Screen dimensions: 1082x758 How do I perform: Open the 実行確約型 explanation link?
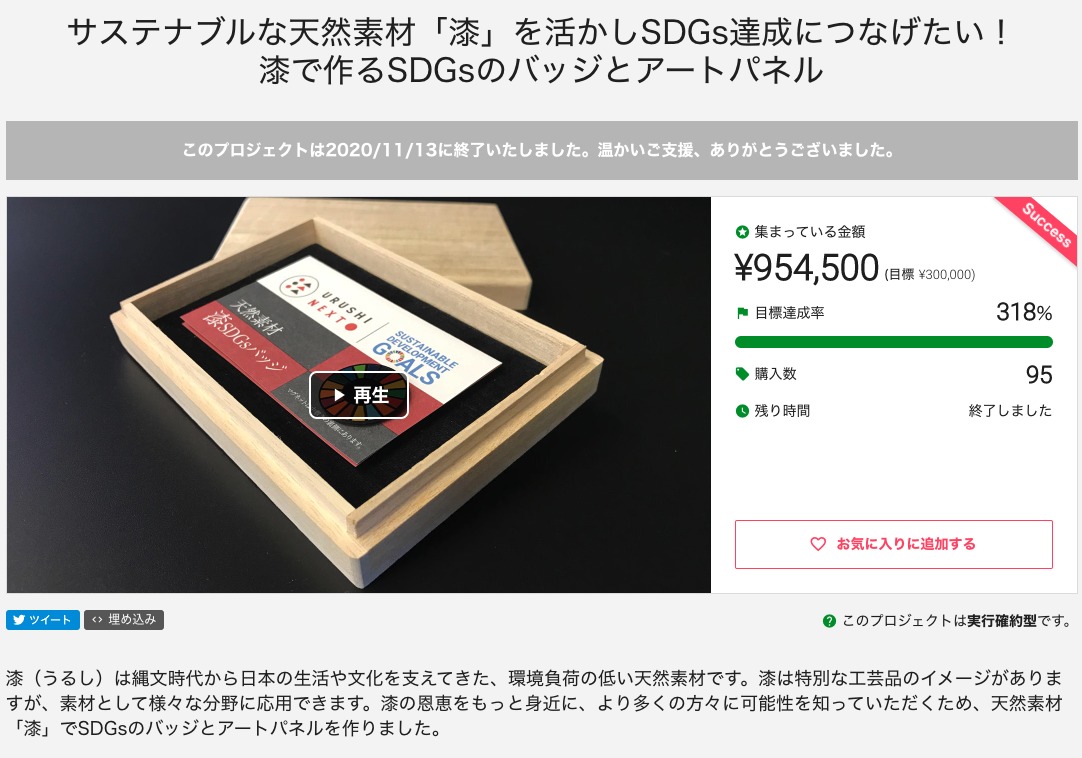pos(1001,621)
